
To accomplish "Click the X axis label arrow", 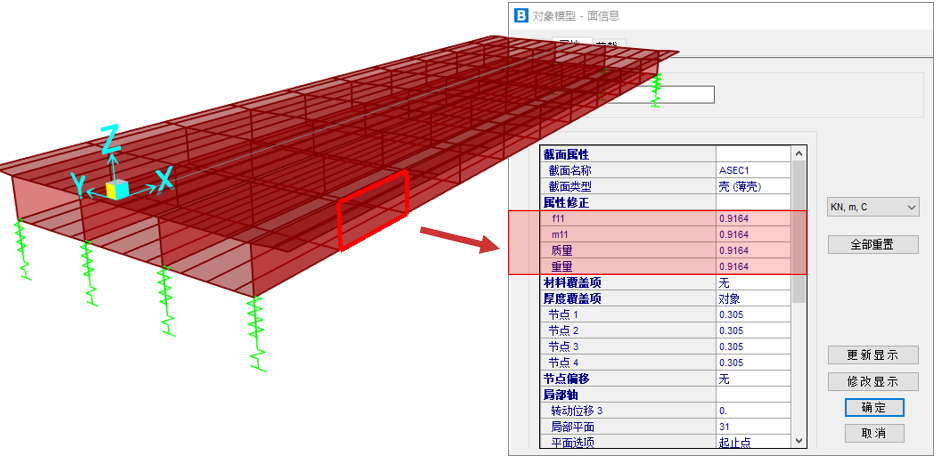I will click(x=164, y=180).
